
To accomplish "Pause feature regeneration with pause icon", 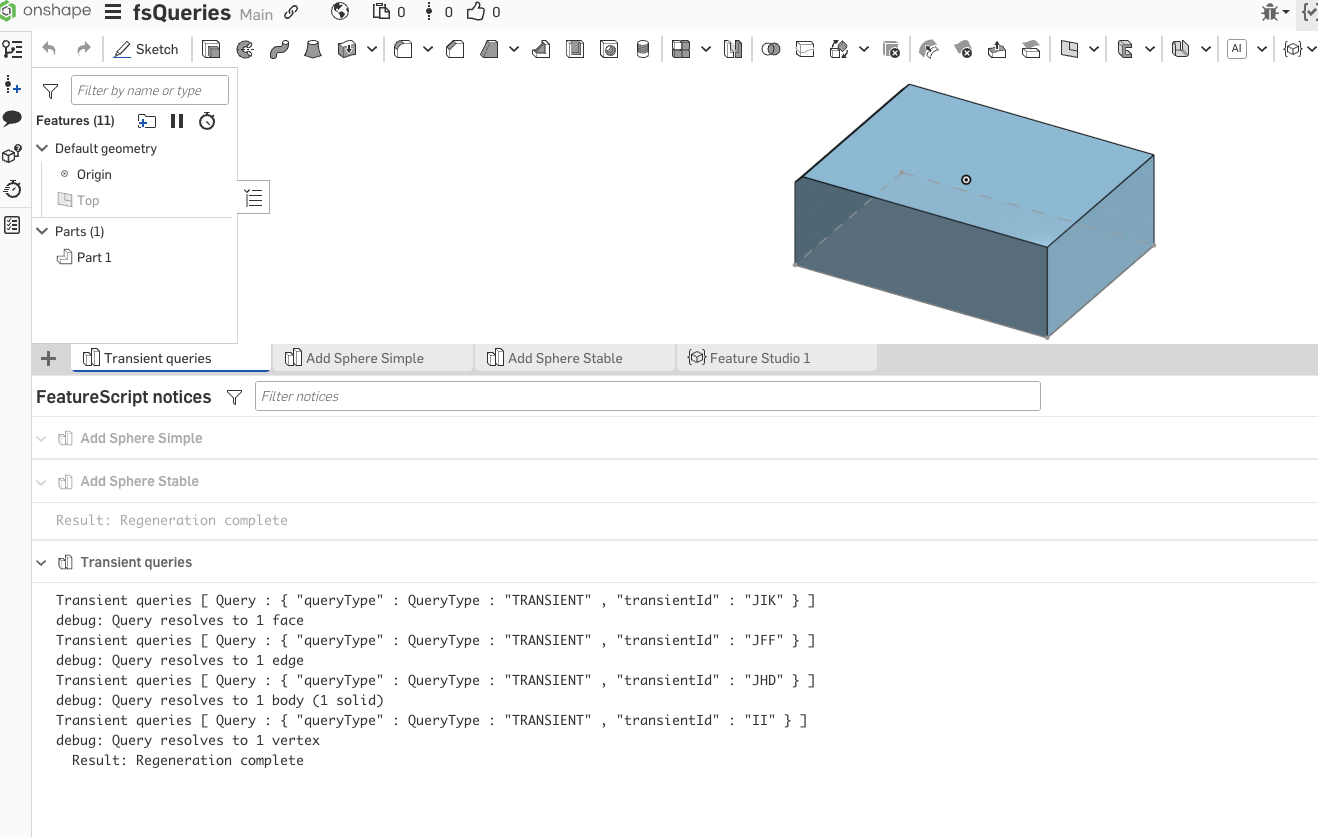I will click(177, 121).
